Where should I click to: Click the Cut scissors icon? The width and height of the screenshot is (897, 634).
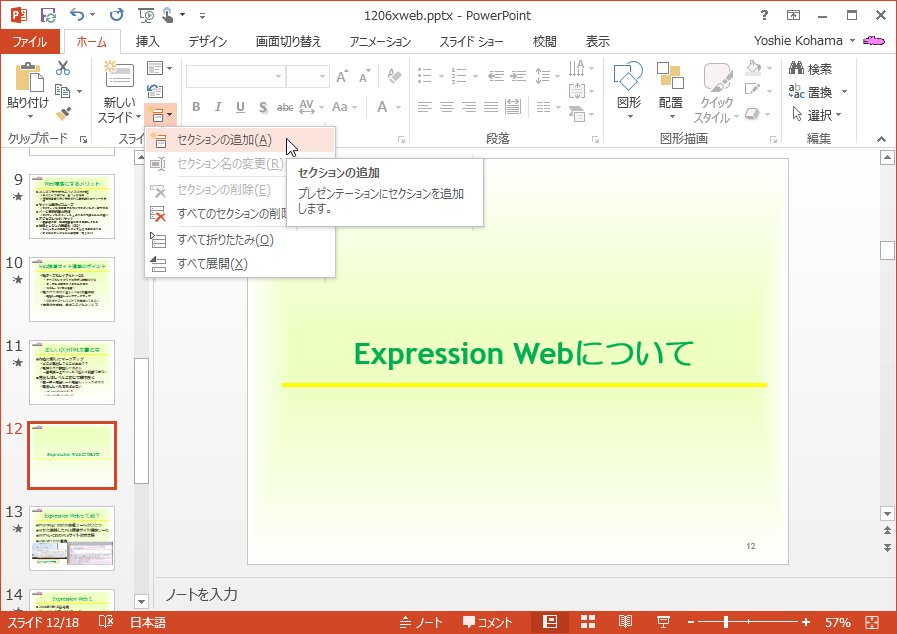[63, 68]
